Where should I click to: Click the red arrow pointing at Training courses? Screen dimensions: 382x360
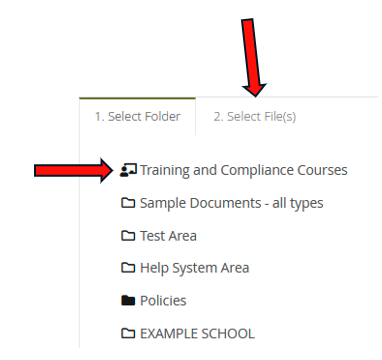point(74,171)
